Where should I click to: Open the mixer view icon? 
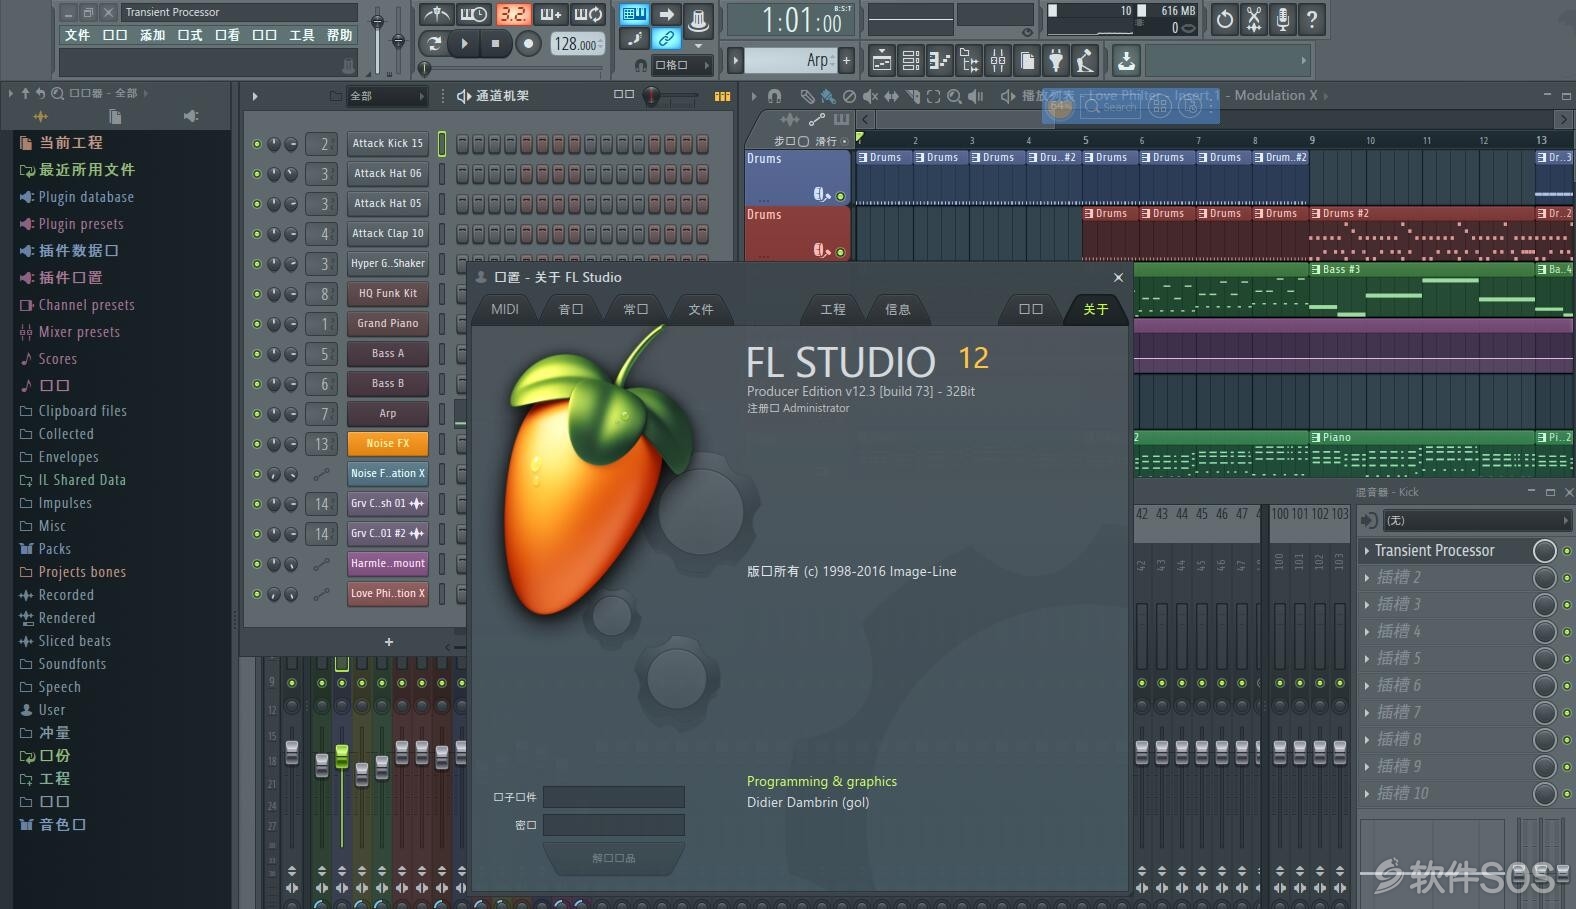tap(998, 61)
